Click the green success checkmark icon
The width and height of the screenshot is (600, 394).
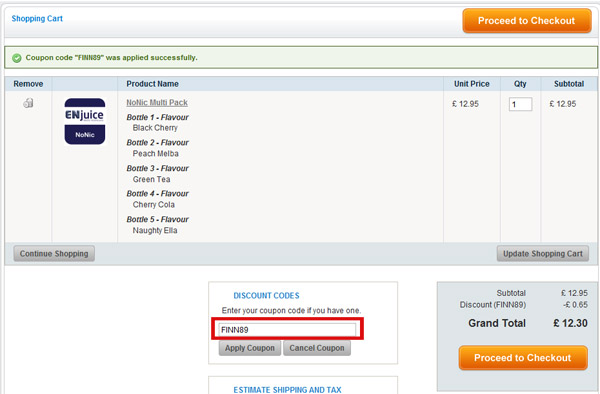click(16, 58)
